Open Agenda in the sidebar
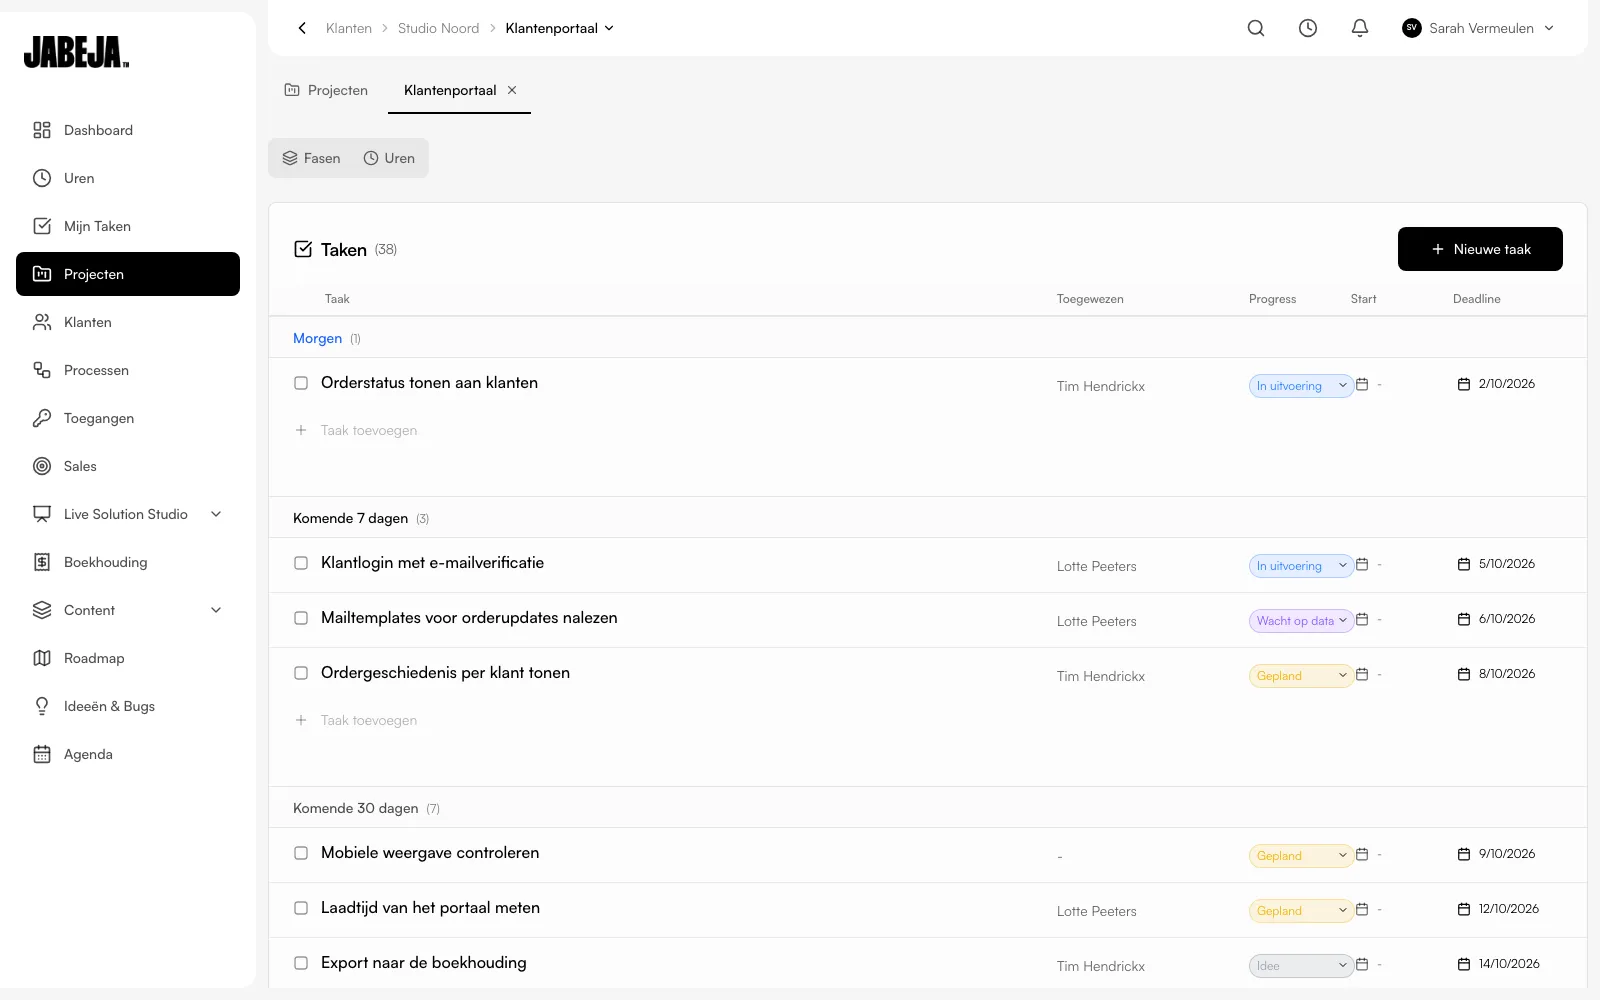Viewport: 1600px width, 1000px height. 128,754
